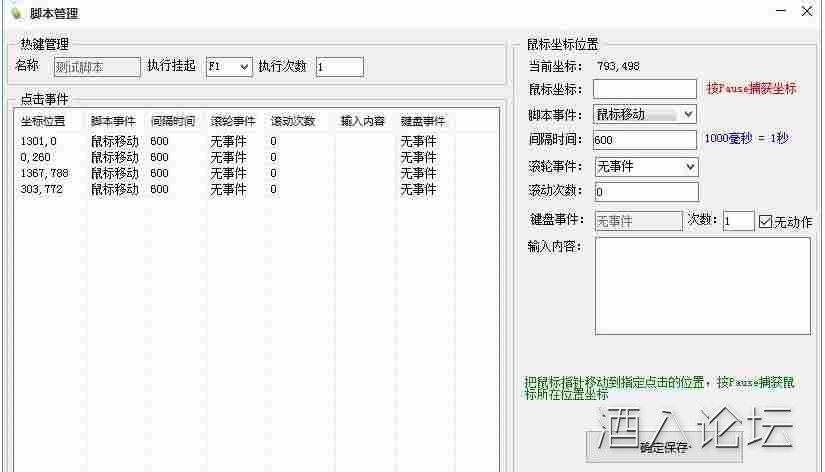
Task: Click the 滚轮事件 column header in list
Action: tap(233, 121)
